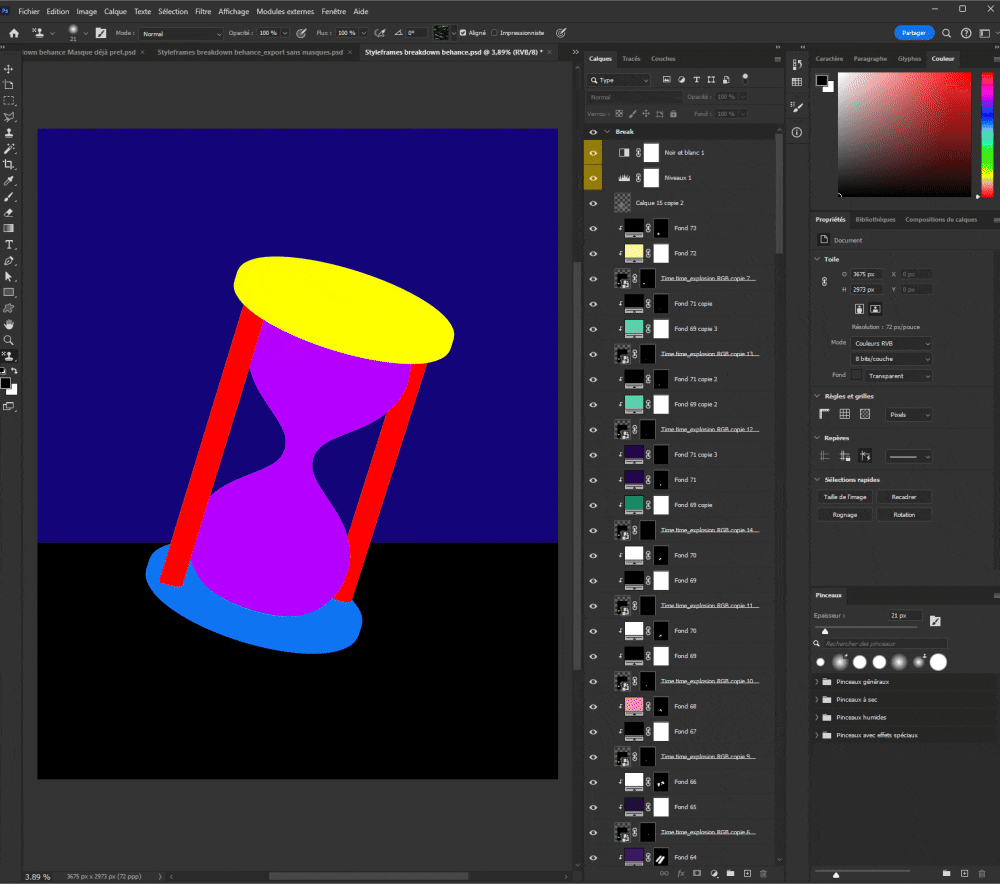1000x884 pixels.
Task: Open the 8 bits/couche dropdown
Action: pyautogui.click(x=892, y=359)
